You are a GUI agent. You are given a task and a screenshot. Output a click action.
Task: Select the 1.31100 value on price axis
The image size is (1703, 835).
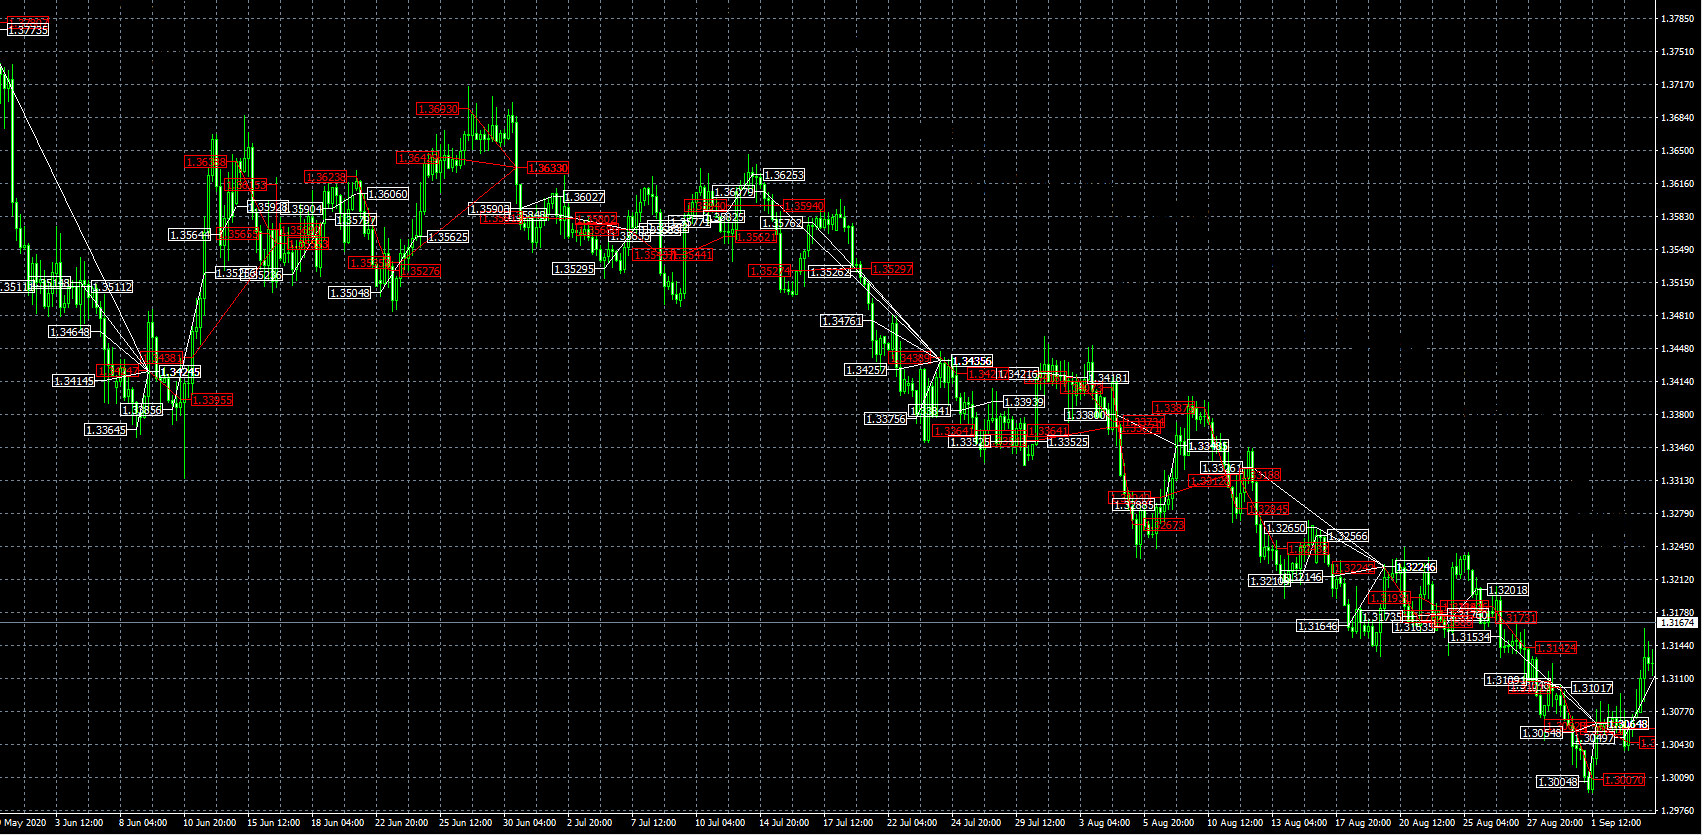1677,678
